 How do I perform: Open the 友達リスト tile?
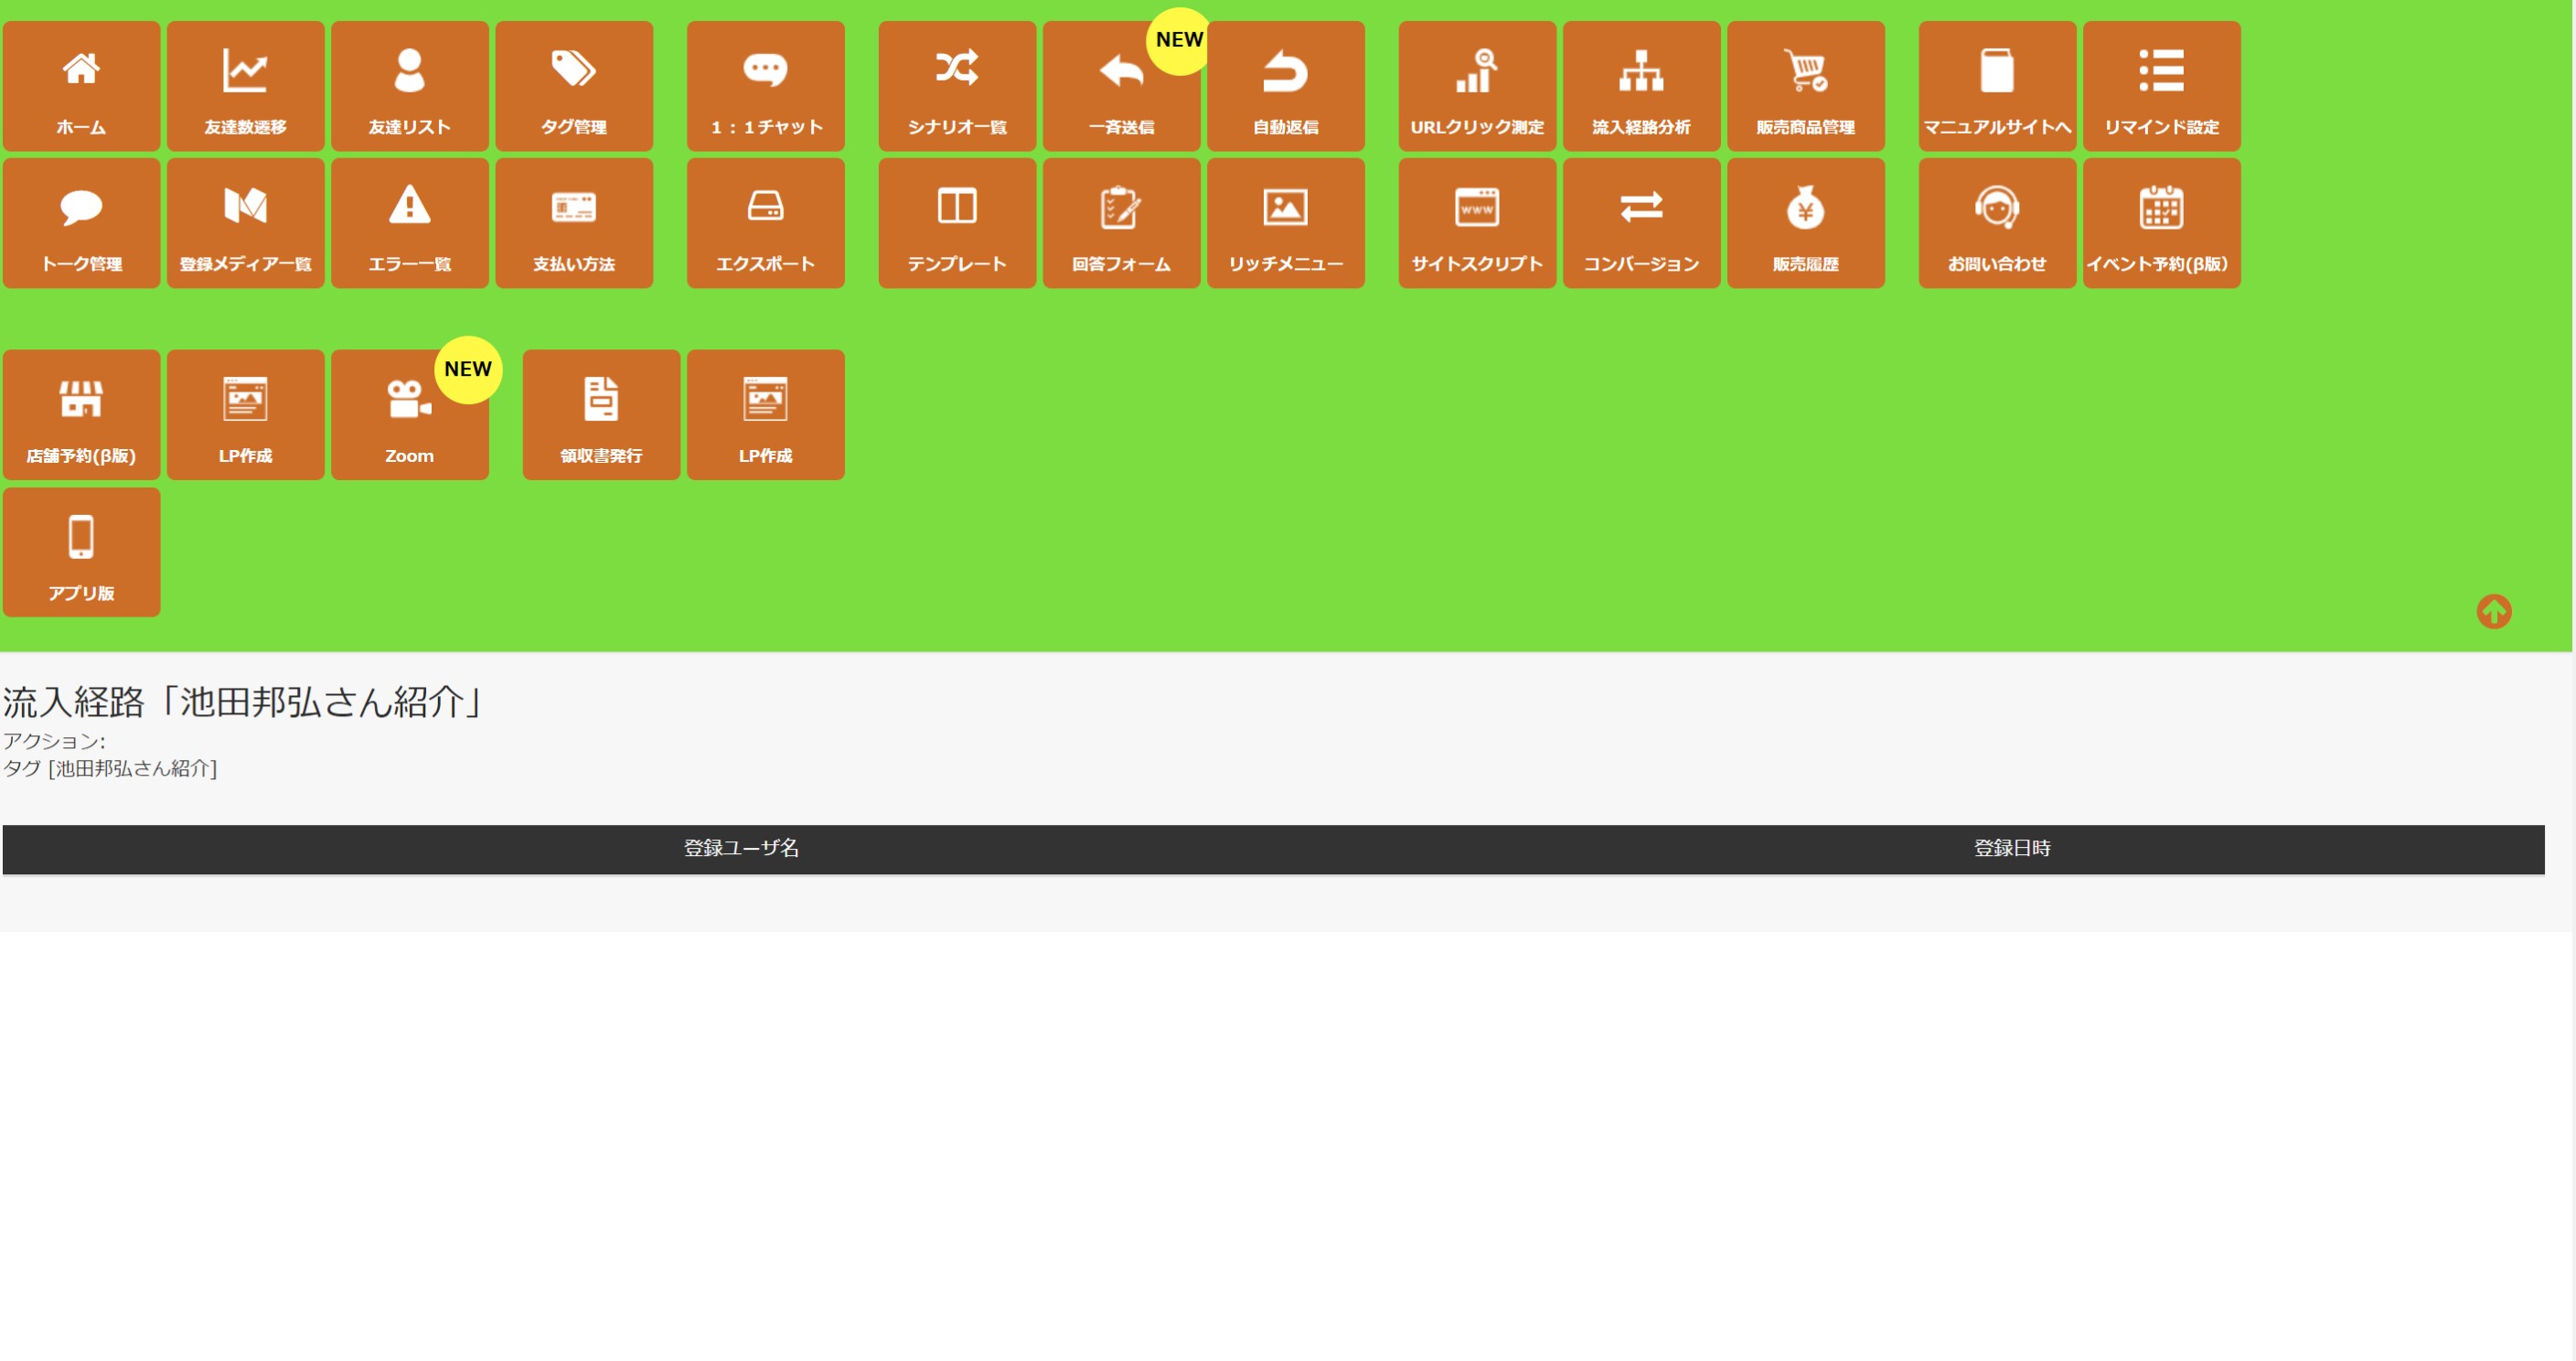pos(409,86)
